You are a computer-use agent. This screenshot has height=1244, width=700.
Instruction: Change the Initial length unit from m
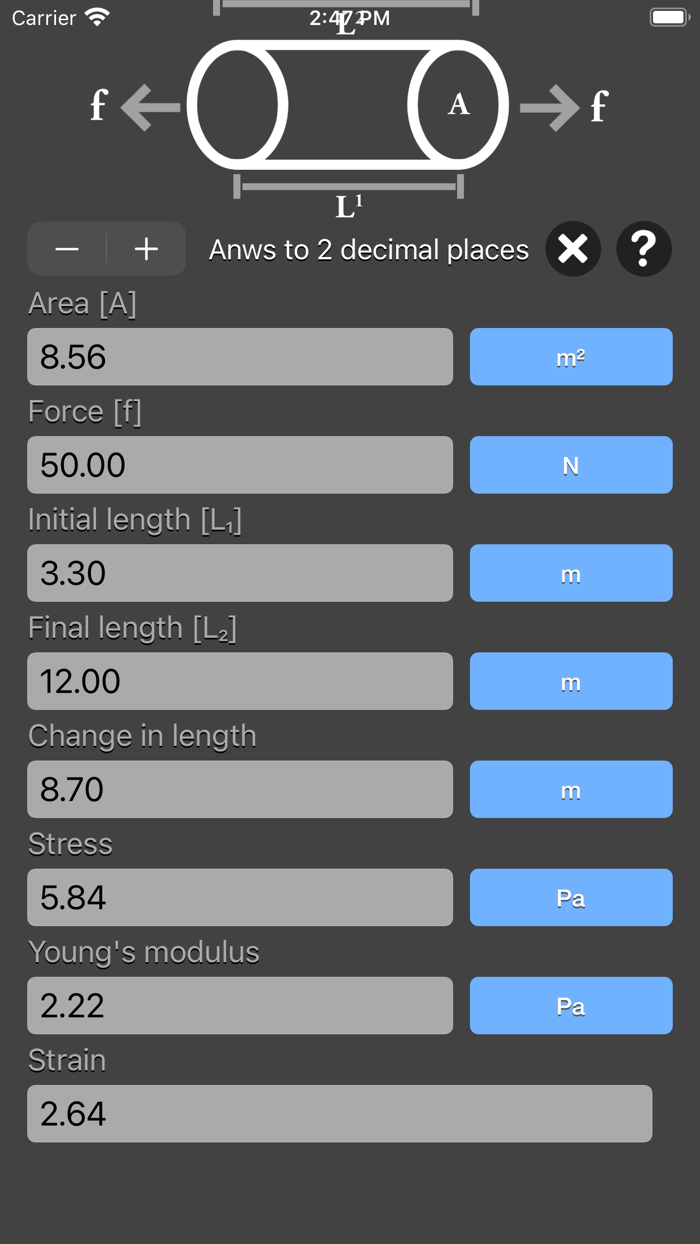point(571,573)
